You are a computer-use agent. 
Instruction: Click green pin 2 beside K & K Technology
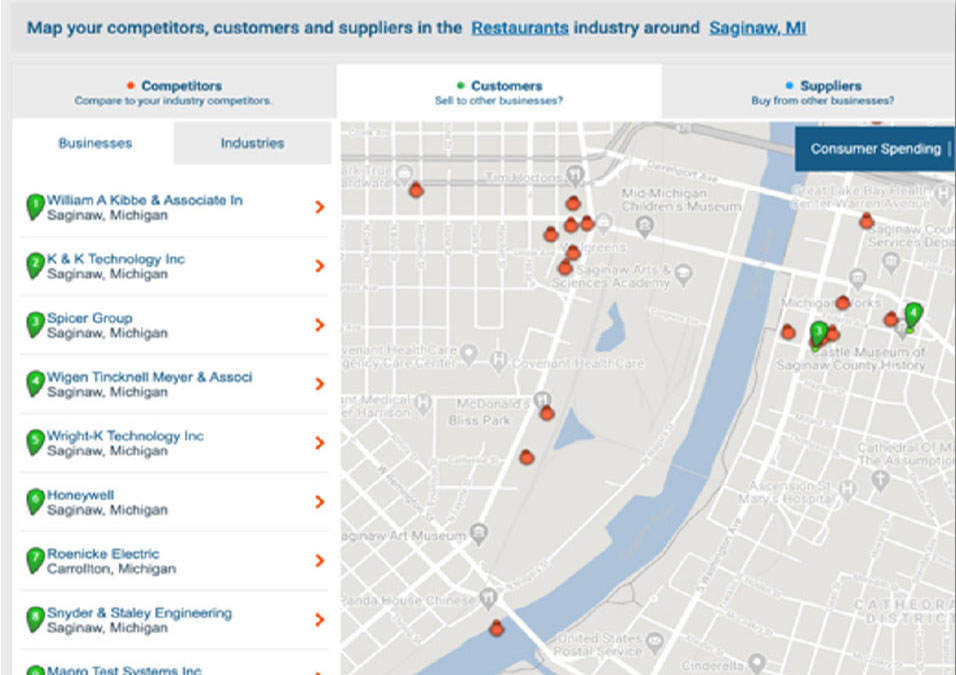coord(35,266)
